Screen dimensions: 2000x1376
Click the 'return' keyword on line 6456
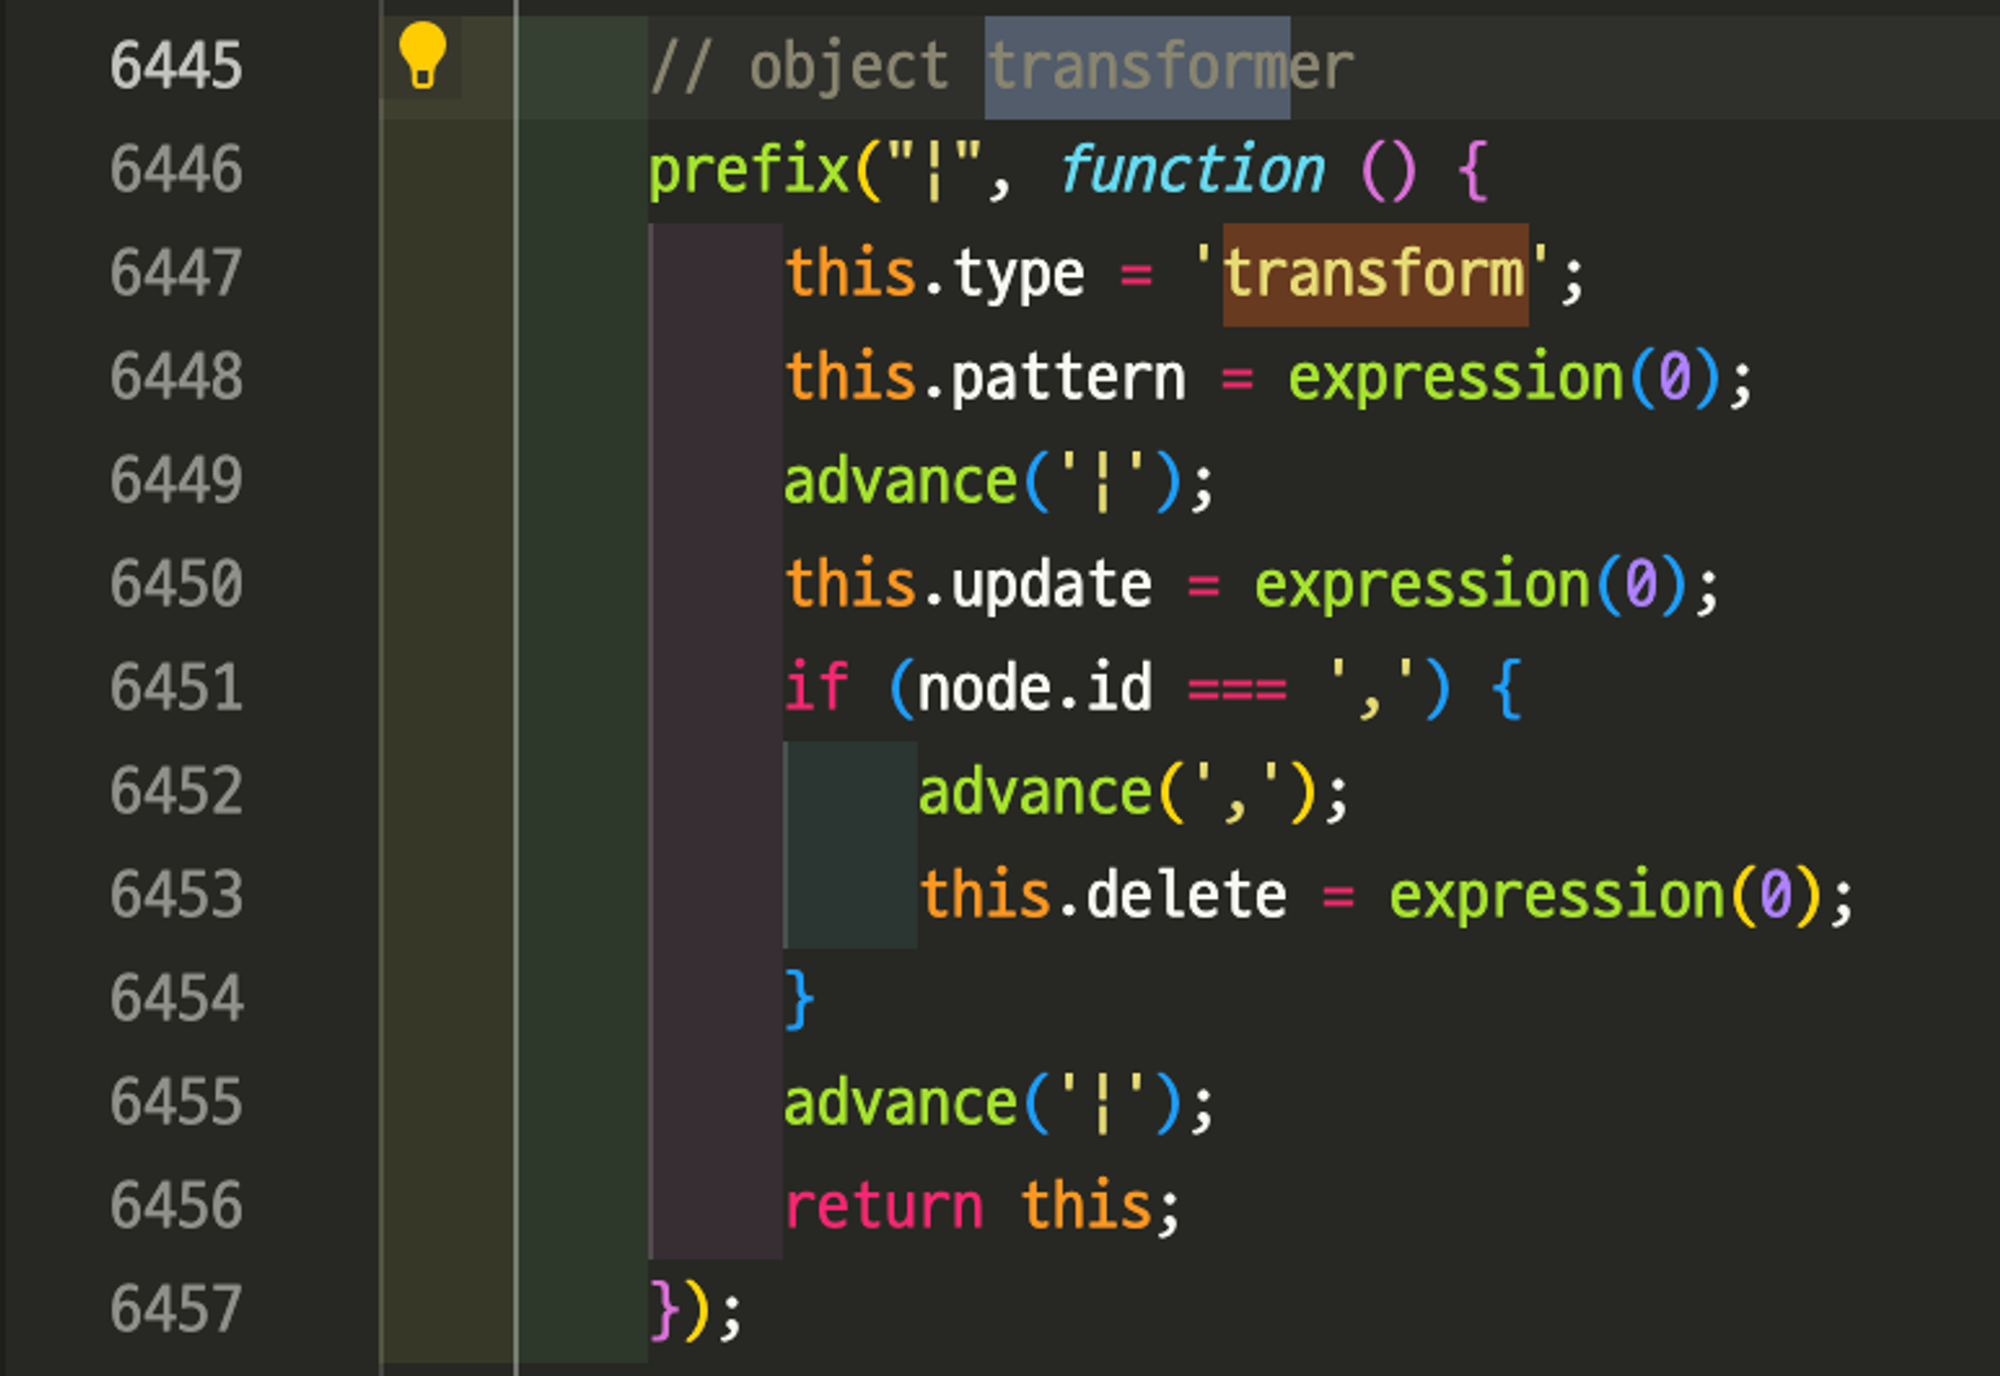(x=884, y=1206)
